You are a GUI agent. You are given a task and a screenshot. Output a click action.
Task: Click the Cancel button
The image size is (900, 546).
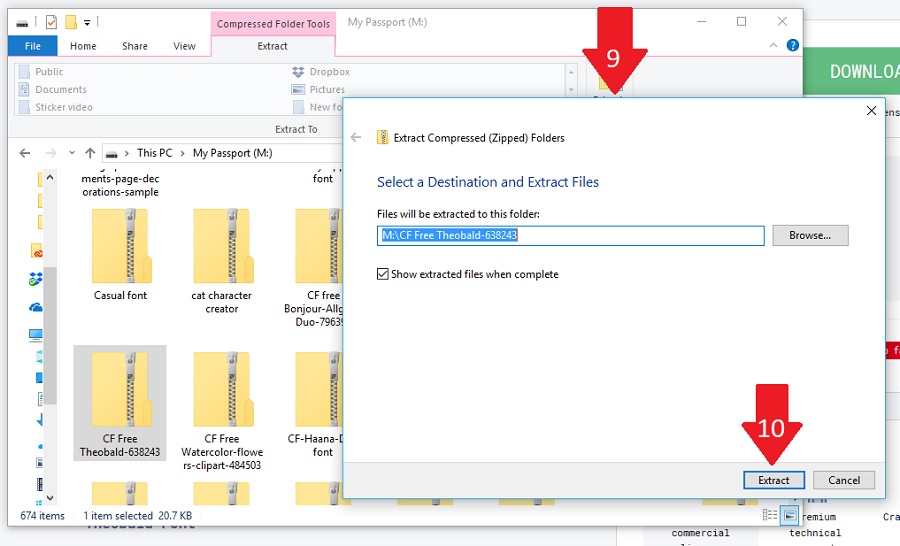(843, 480)
